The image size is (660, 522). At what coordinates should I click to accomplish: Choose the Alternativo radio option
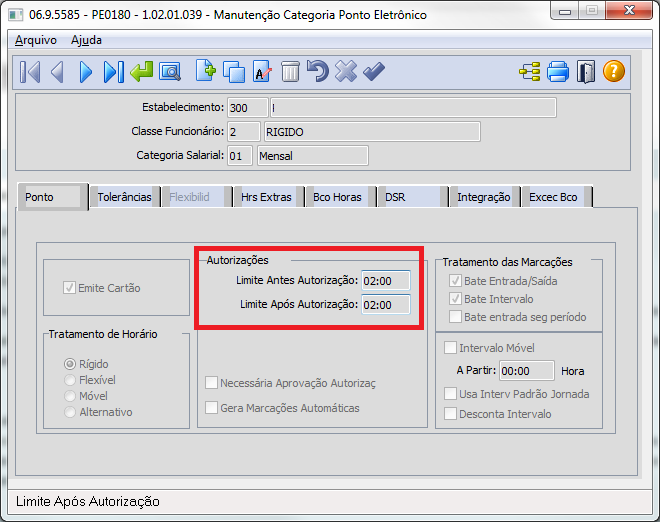pos(70,412)
